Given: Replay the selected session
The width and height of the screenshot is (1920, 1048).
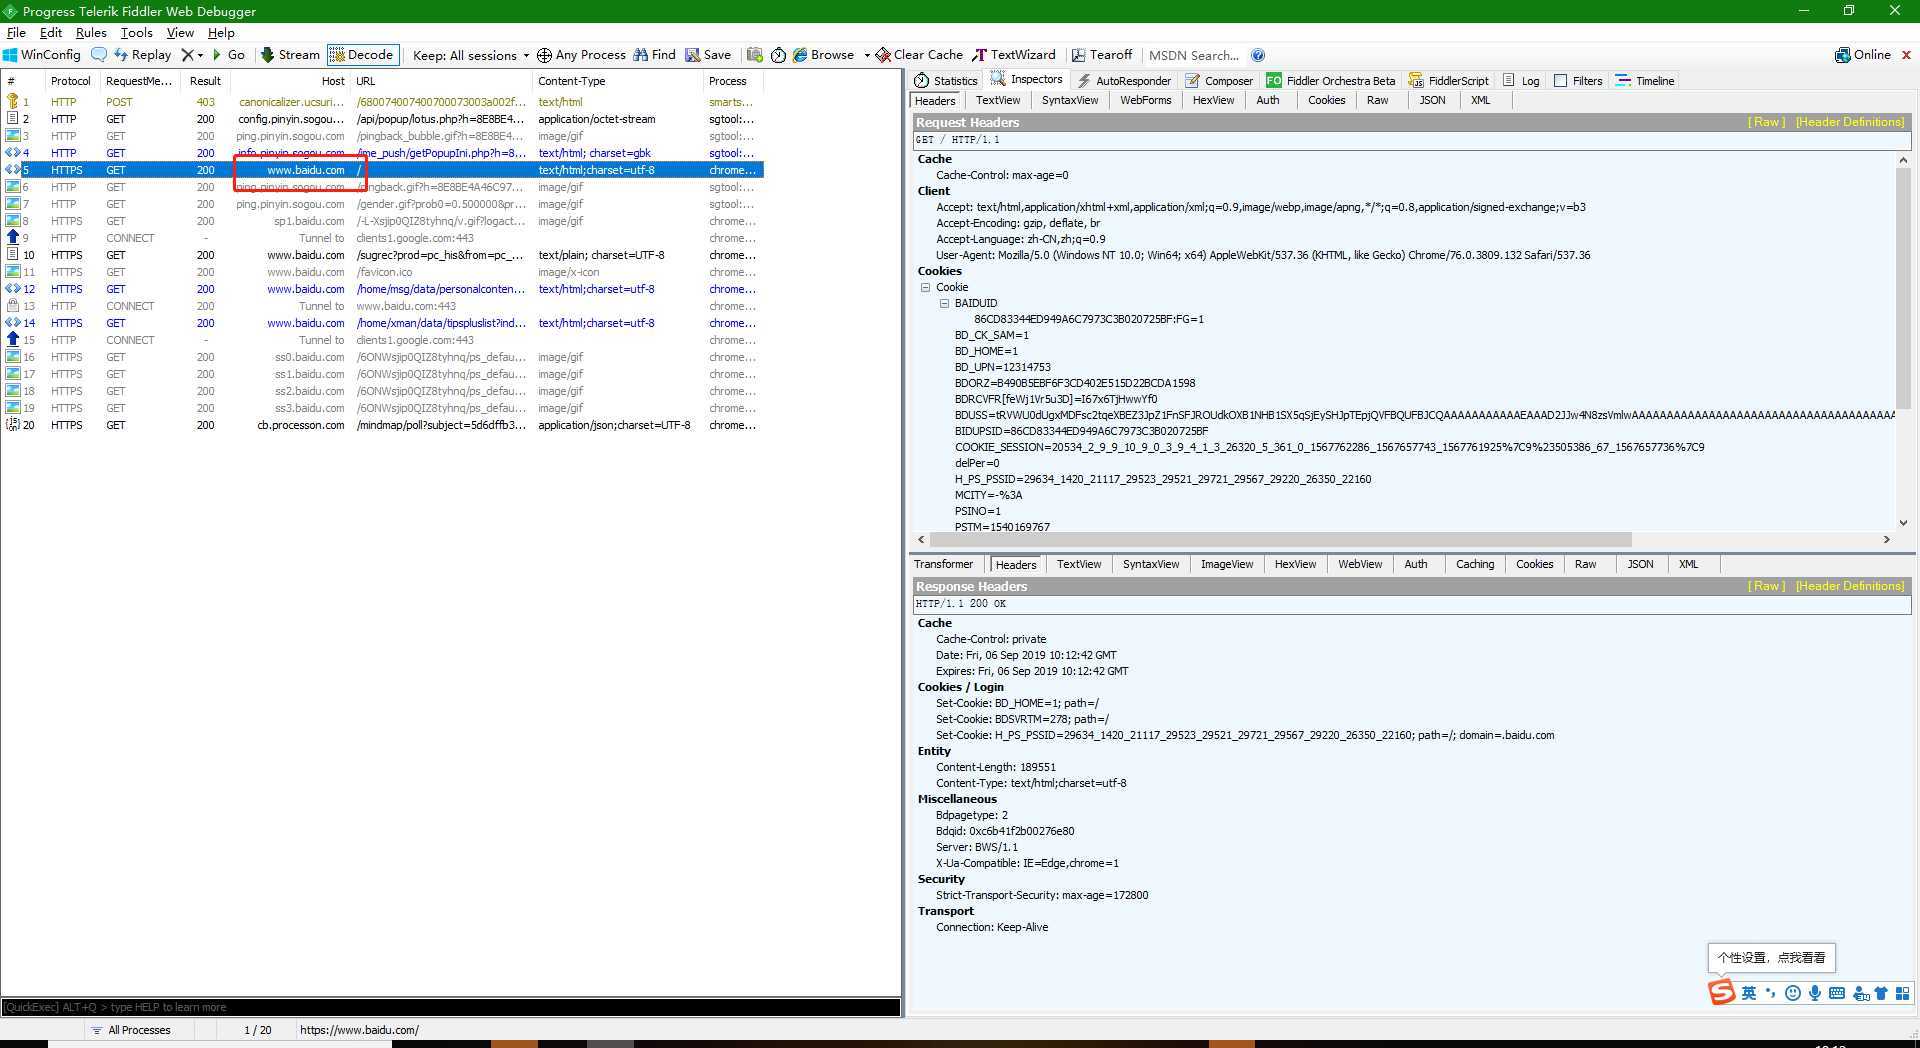Looking at the screenshot, I should tap(142, 55).
